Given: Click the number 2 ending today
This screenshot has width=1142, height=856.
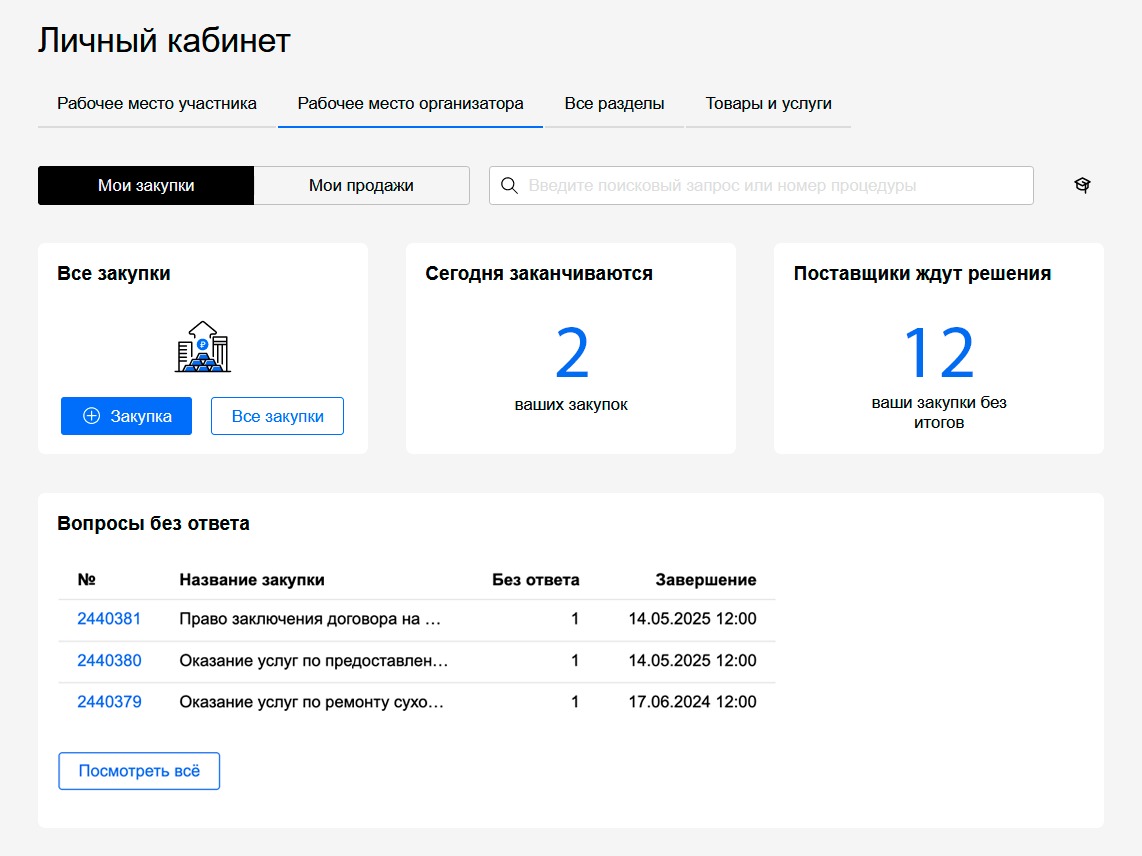Looking at the screenshot, I should pyautogui.click(x=571, y=354).
